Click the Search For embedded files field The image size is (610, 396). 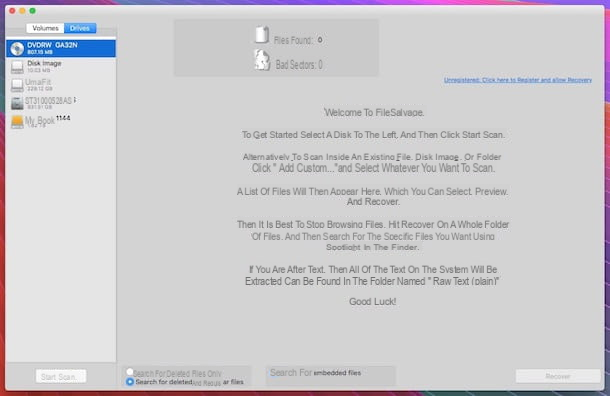click(331, 375)
